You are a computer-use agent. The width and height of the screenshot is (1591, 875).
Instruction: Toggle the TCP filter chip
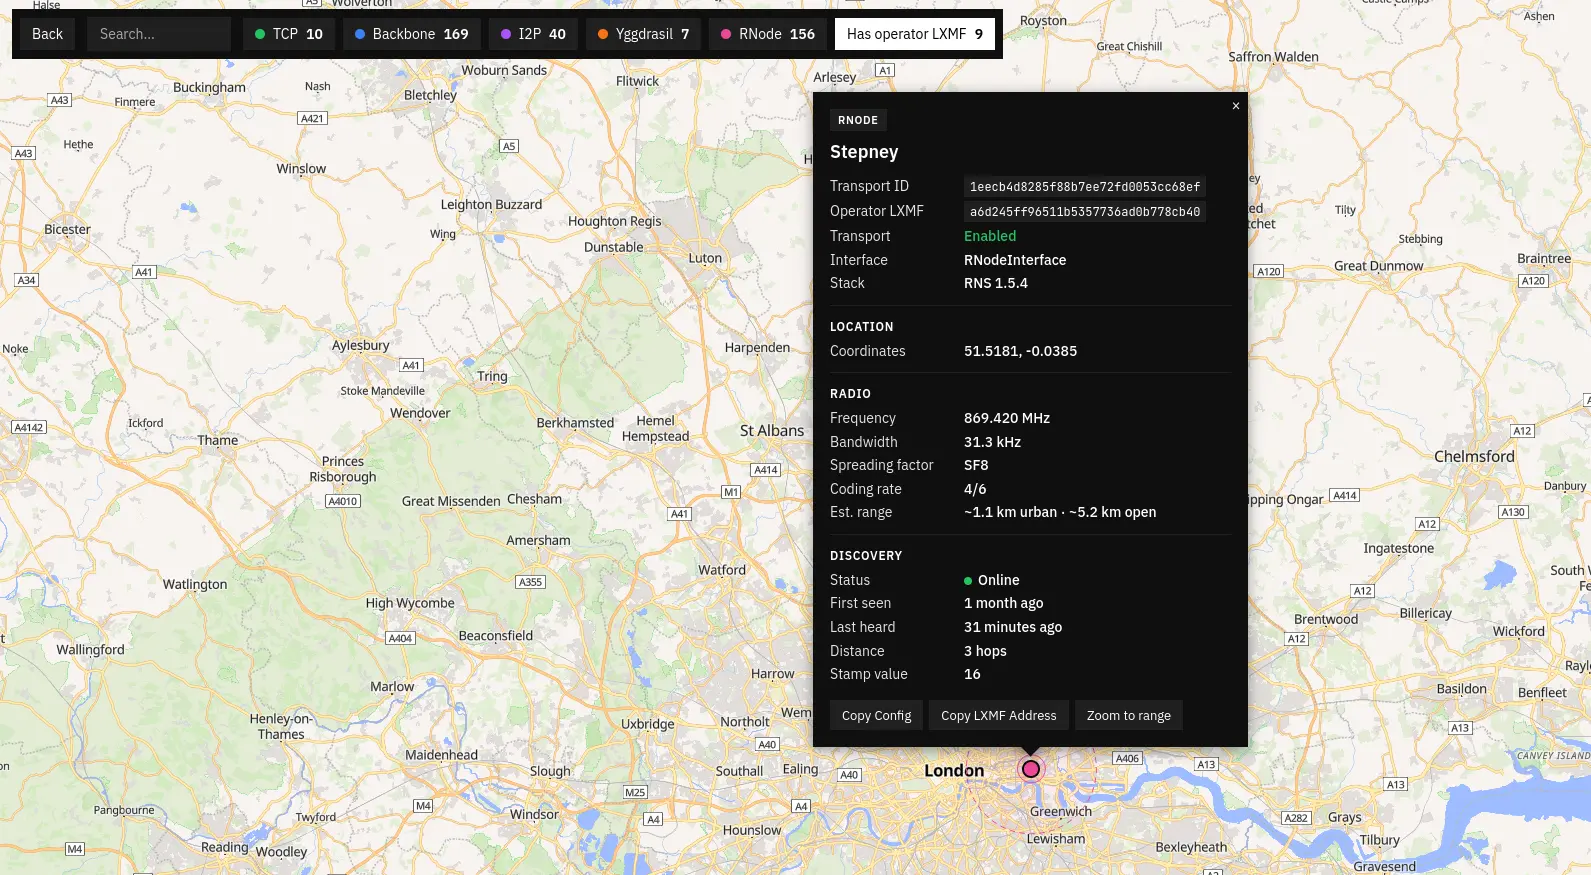(288, 34)
